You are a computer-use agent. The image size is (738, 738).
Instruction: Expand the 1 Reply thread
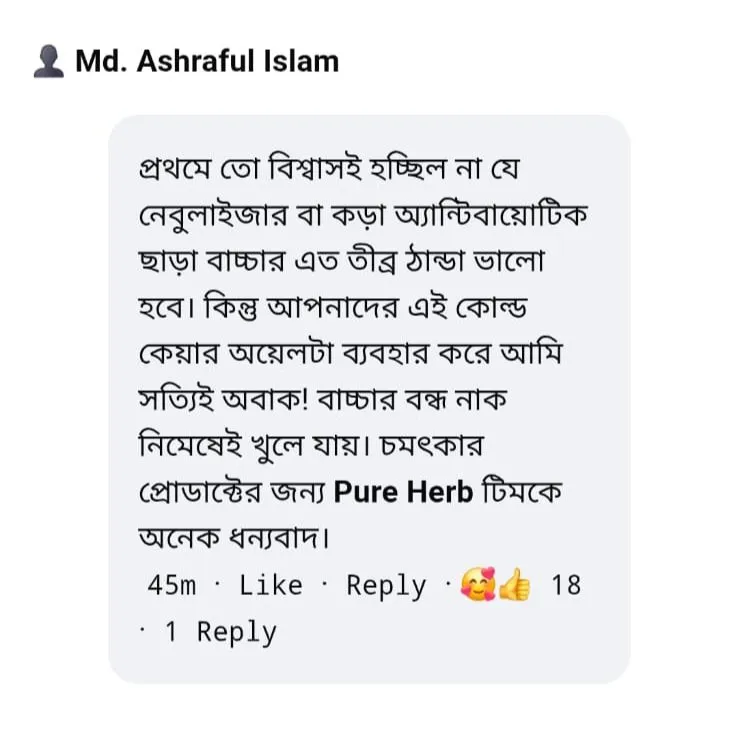point(220,632)
